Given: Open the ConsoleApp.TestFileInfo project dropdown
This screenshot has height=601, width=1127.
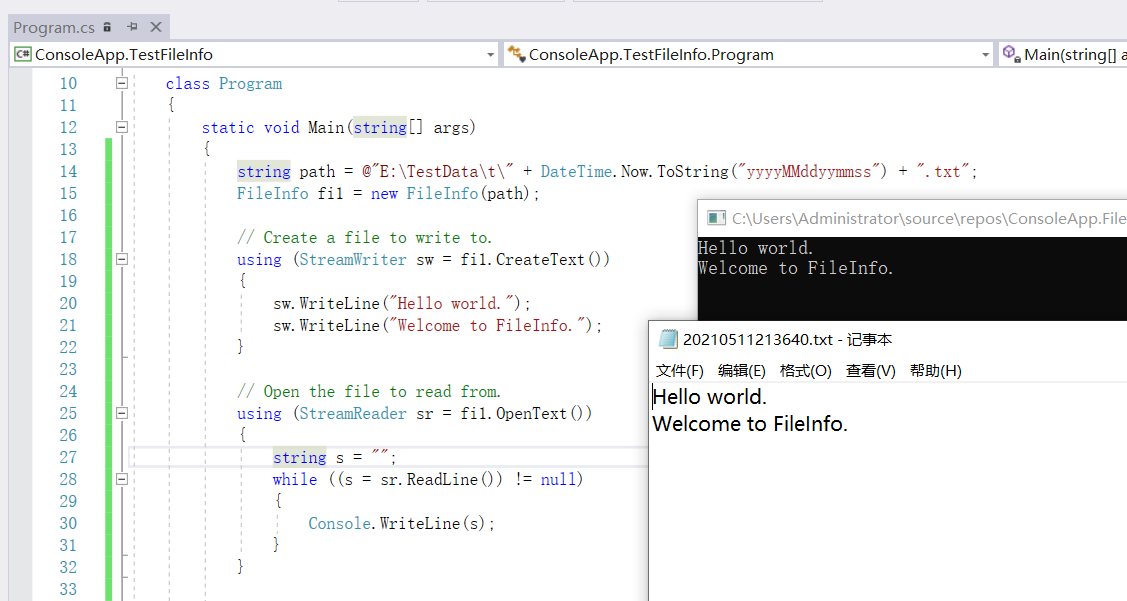Looking at the screenshot, I should pyautogui.click(x=490, y=53).
